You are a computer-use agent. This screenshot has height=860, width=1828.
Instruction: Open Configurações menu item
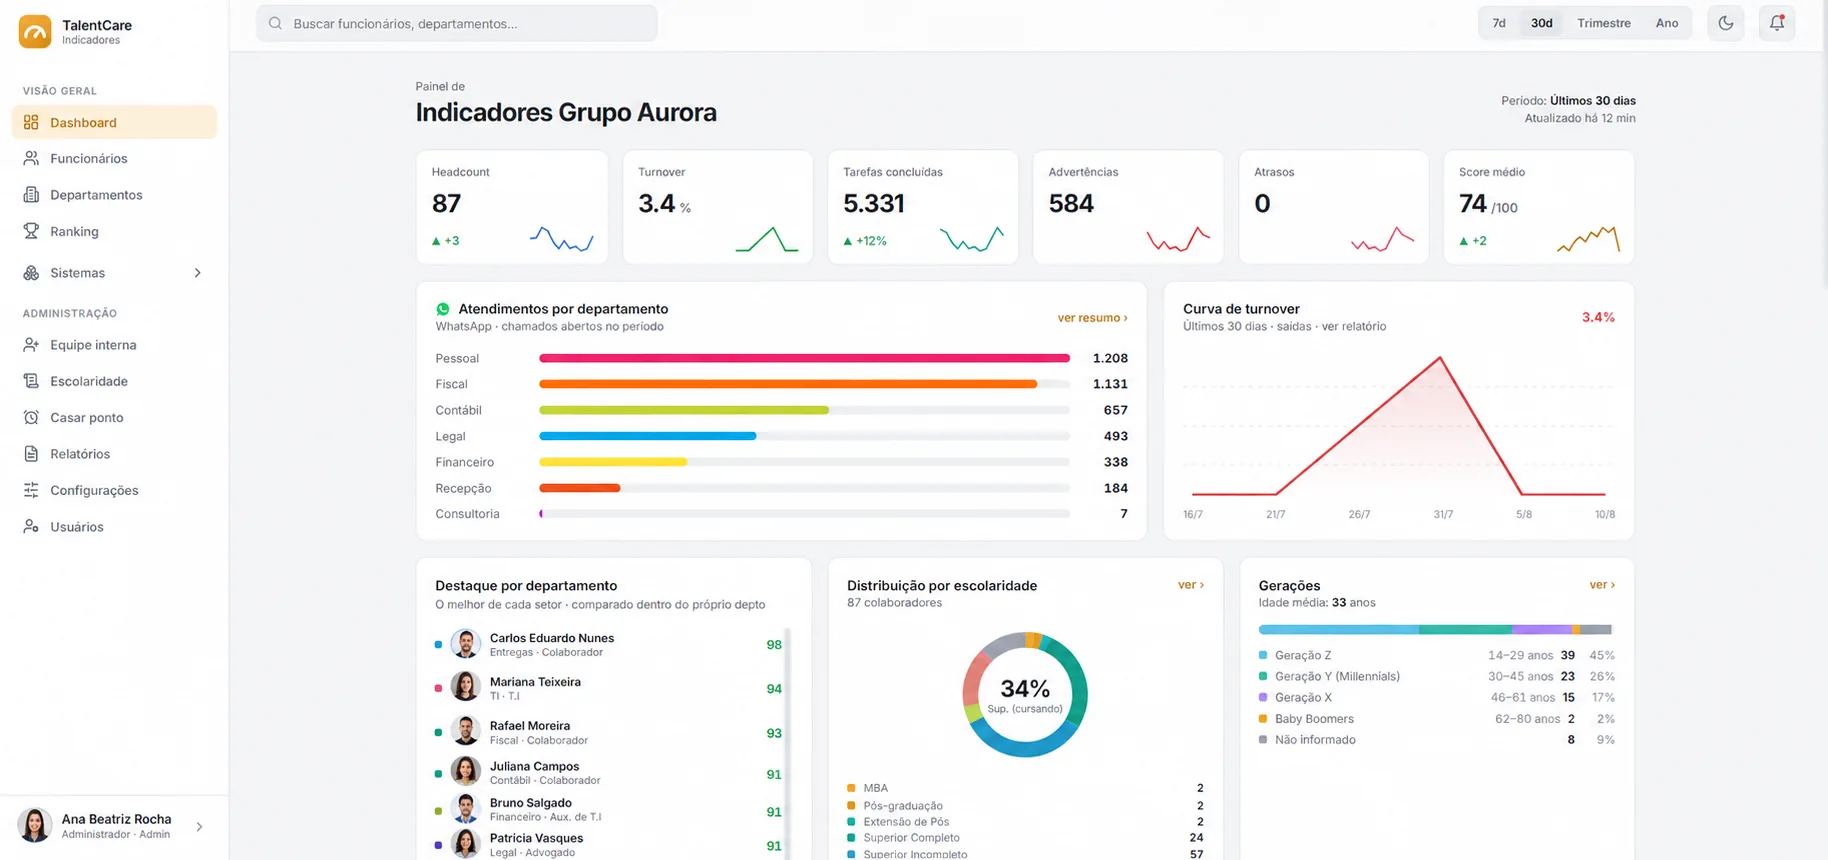[114, 490]
